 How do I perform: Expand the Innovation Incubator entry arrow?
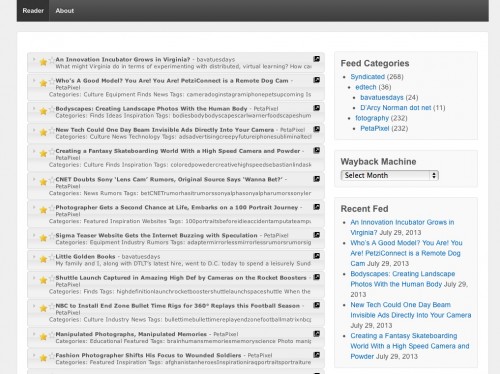(34, 59)
